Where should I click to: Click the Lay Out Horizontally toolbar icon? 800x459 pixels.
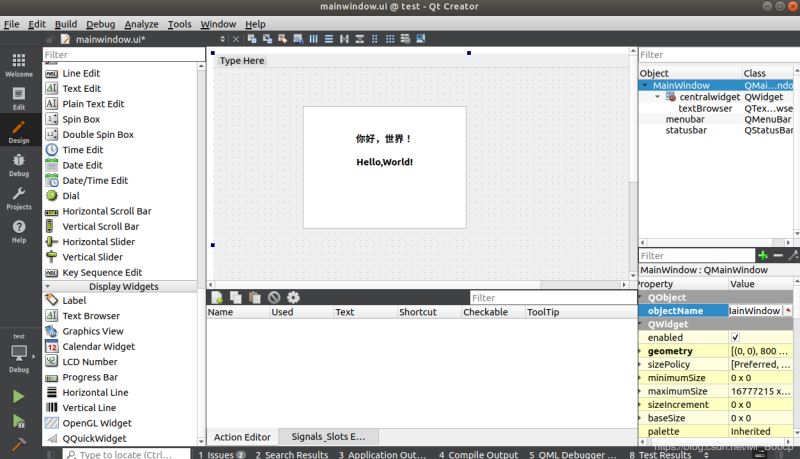314,39
